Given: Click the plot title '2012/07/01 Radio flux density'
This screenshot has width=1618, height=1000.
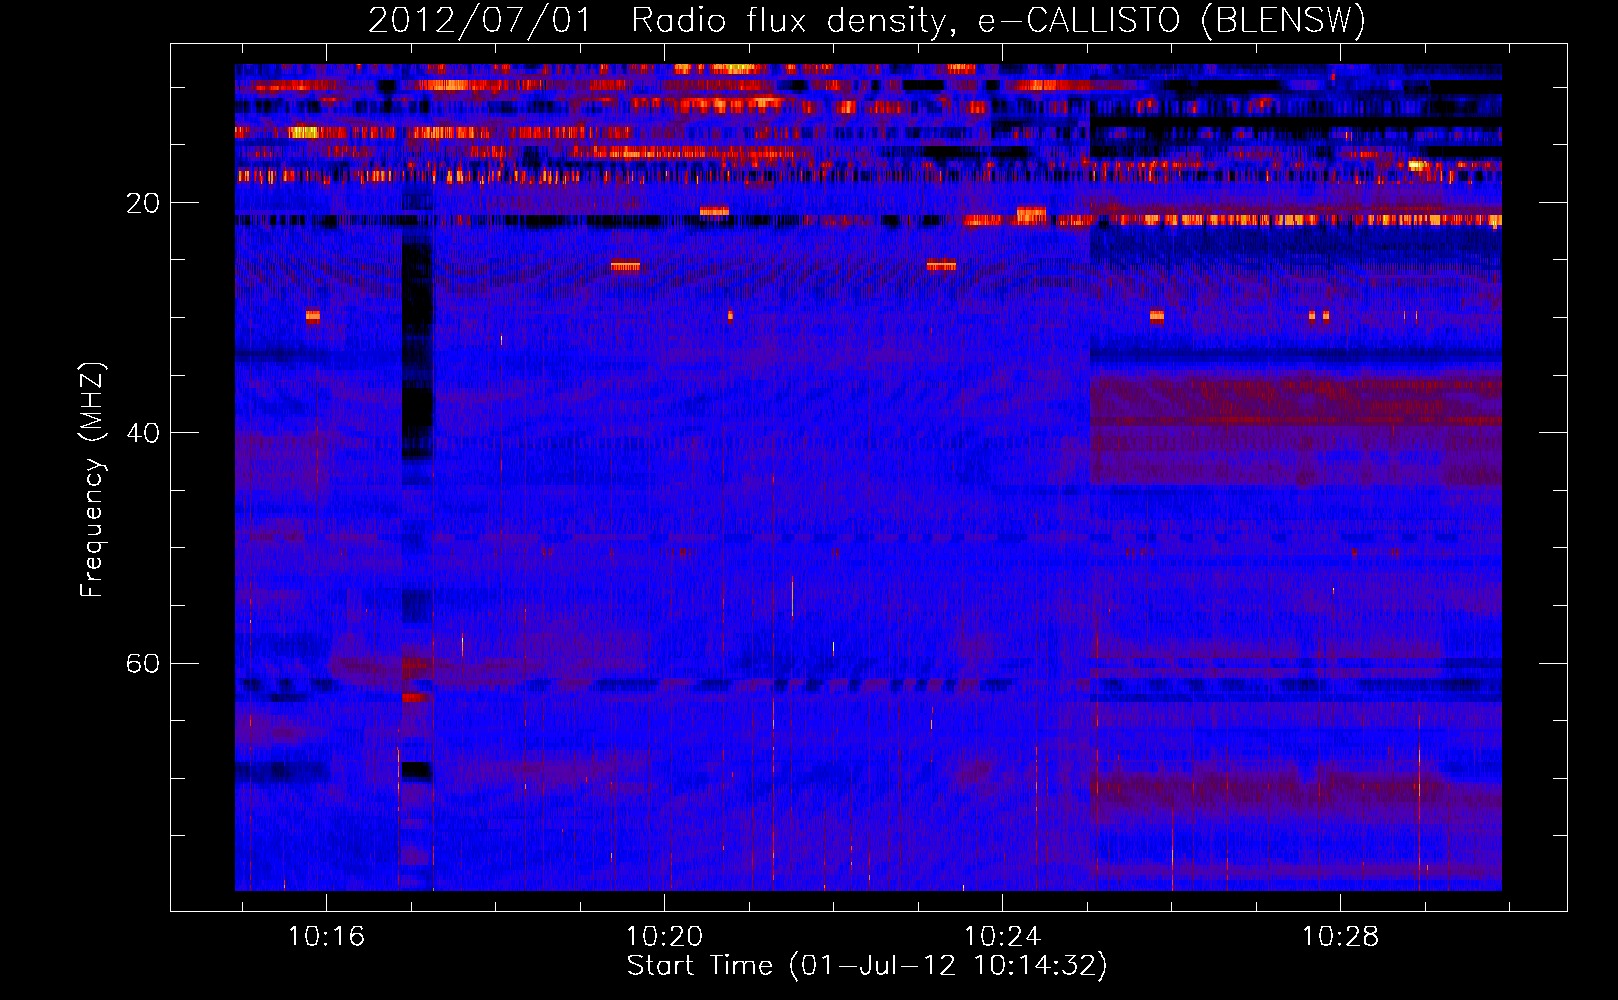Looking at the screenshot, I should coord(867,20).
